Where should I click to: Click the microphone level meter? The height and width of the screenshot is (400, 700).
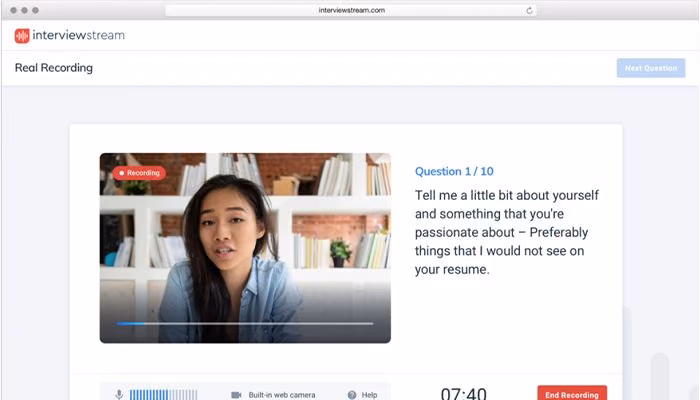(x=163, y=395)
